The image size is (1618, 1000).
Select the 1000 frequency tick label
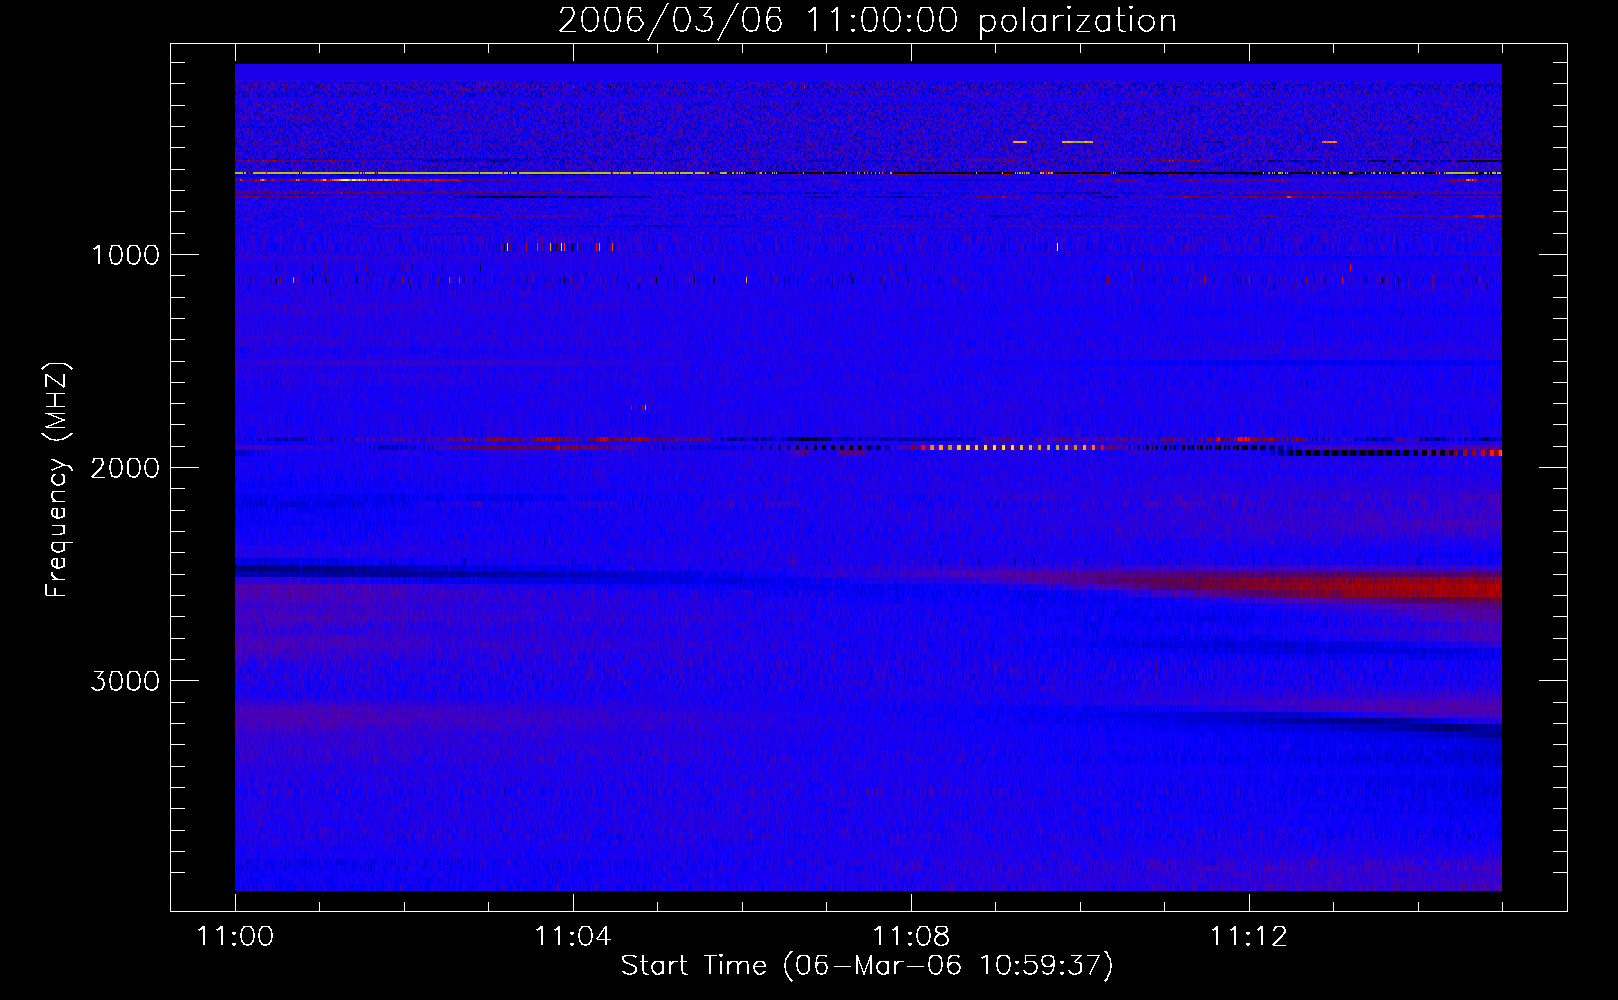[x=125, y=255]
